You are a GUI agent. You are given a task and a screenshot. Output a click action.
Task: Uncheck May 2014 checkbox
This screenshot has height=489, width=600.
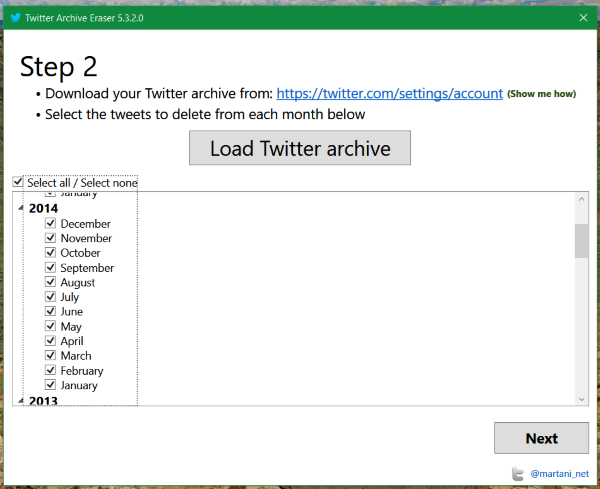(50, 326)
